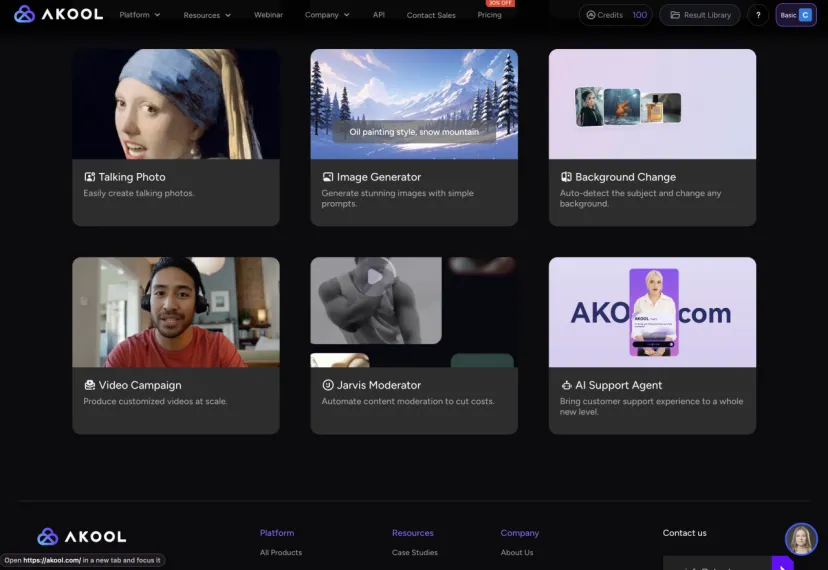Viewport: 828px width, 570px height.
Task: Open the About Us footer link
Action: (x=517, y=553)
